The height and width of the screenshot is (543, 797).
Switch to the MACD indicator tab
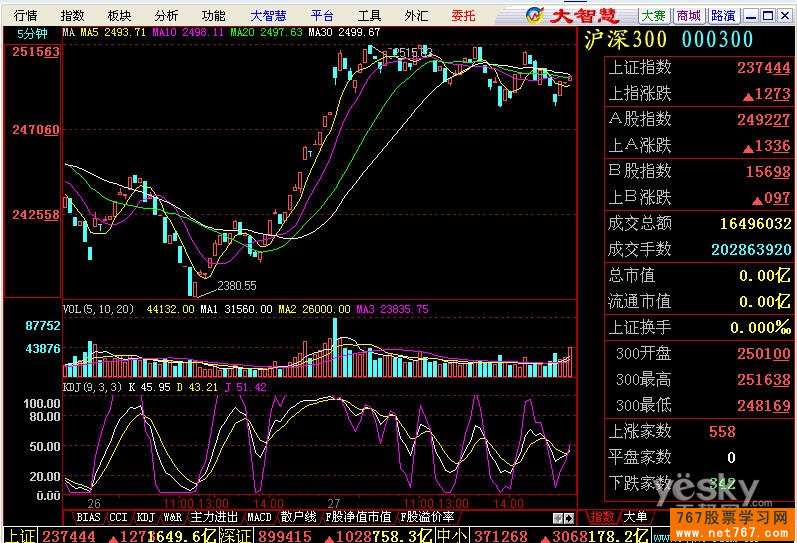(x=259, y=517)
